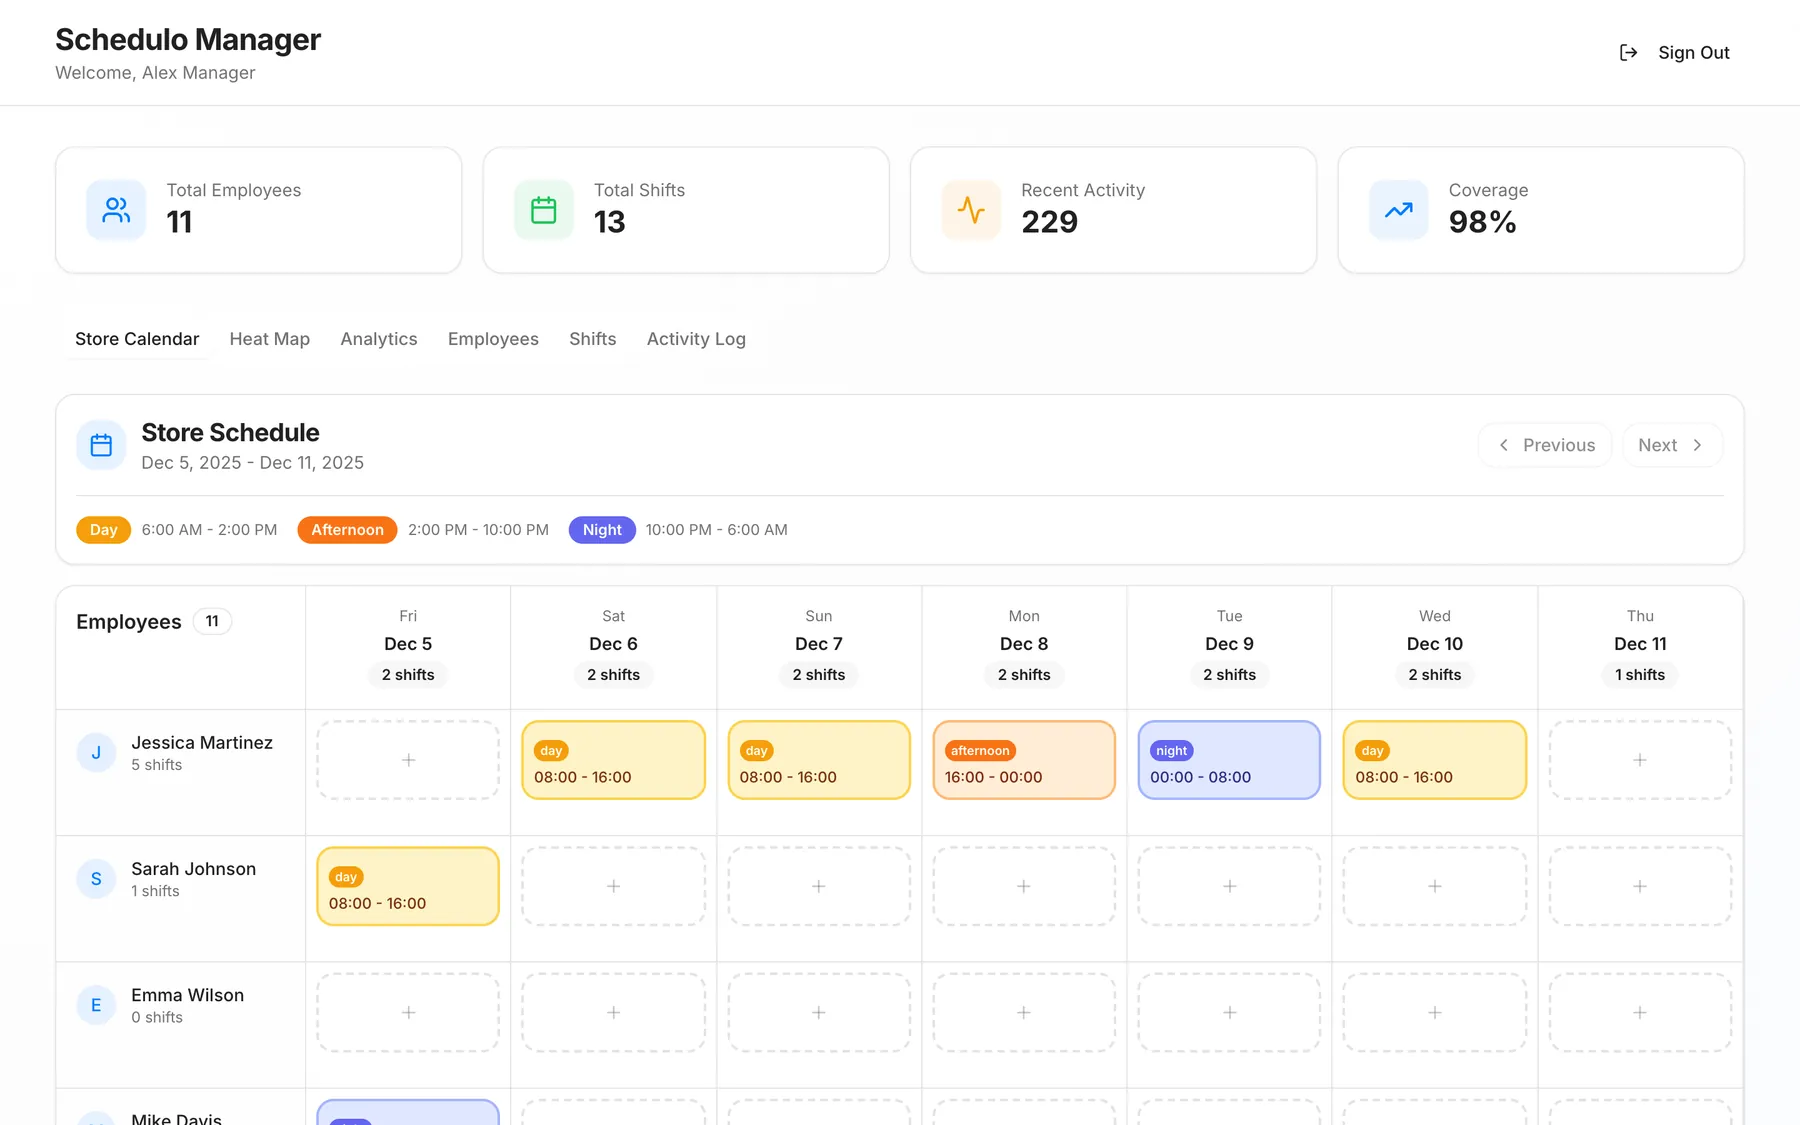The width and height of the screenshot is (1800, 1125).
Task: Add shift for Jessica Martinez on Dec 5
Action: [408, 760]
